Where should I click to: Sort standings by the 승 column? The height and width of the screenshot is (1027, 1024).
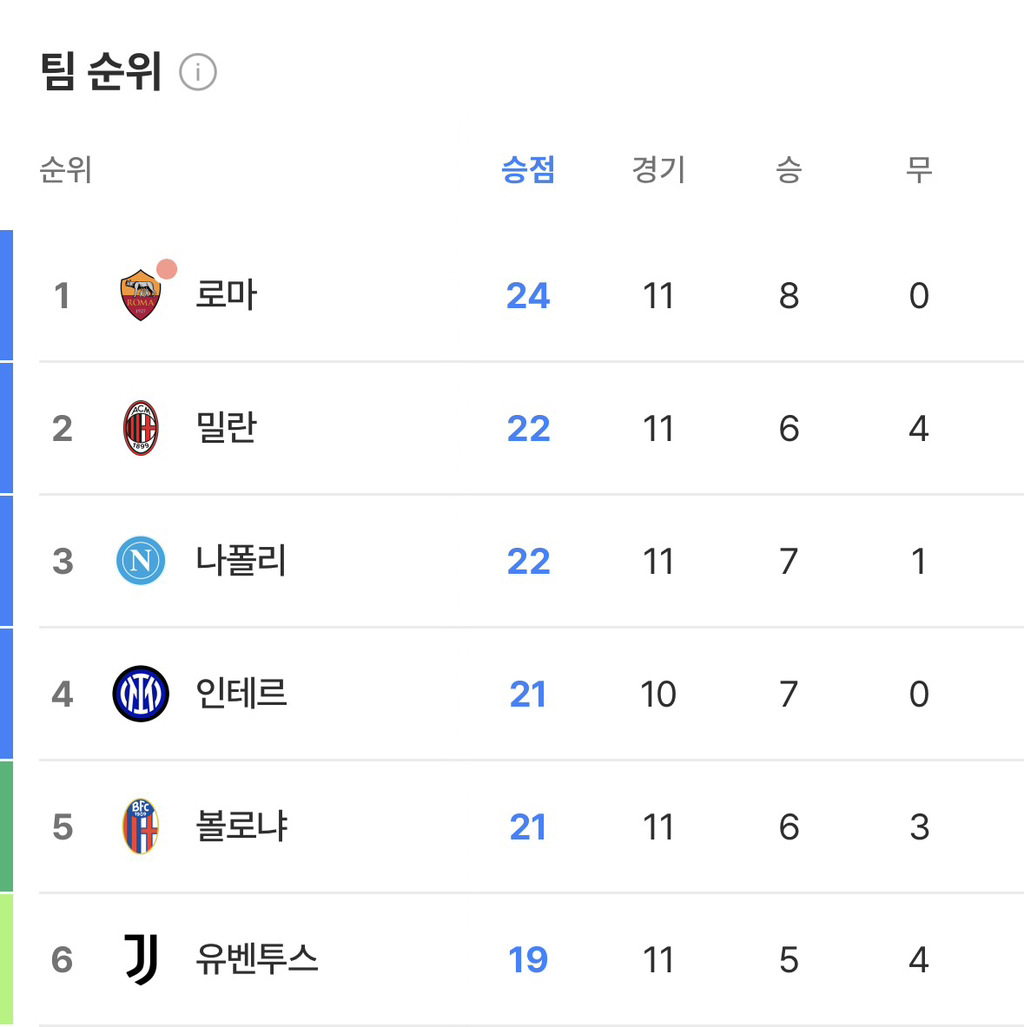788,169
